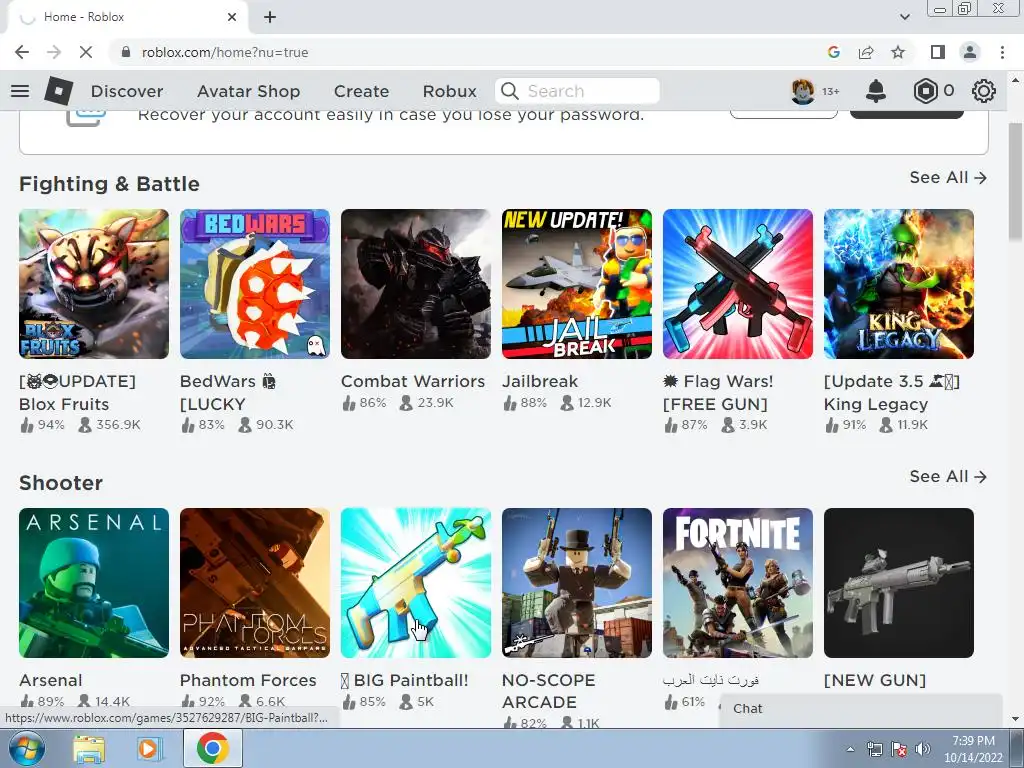The image size is (1024, 768).
Task: Click the page vertical scrollbar thumb
Action: tap(1015, 182)
